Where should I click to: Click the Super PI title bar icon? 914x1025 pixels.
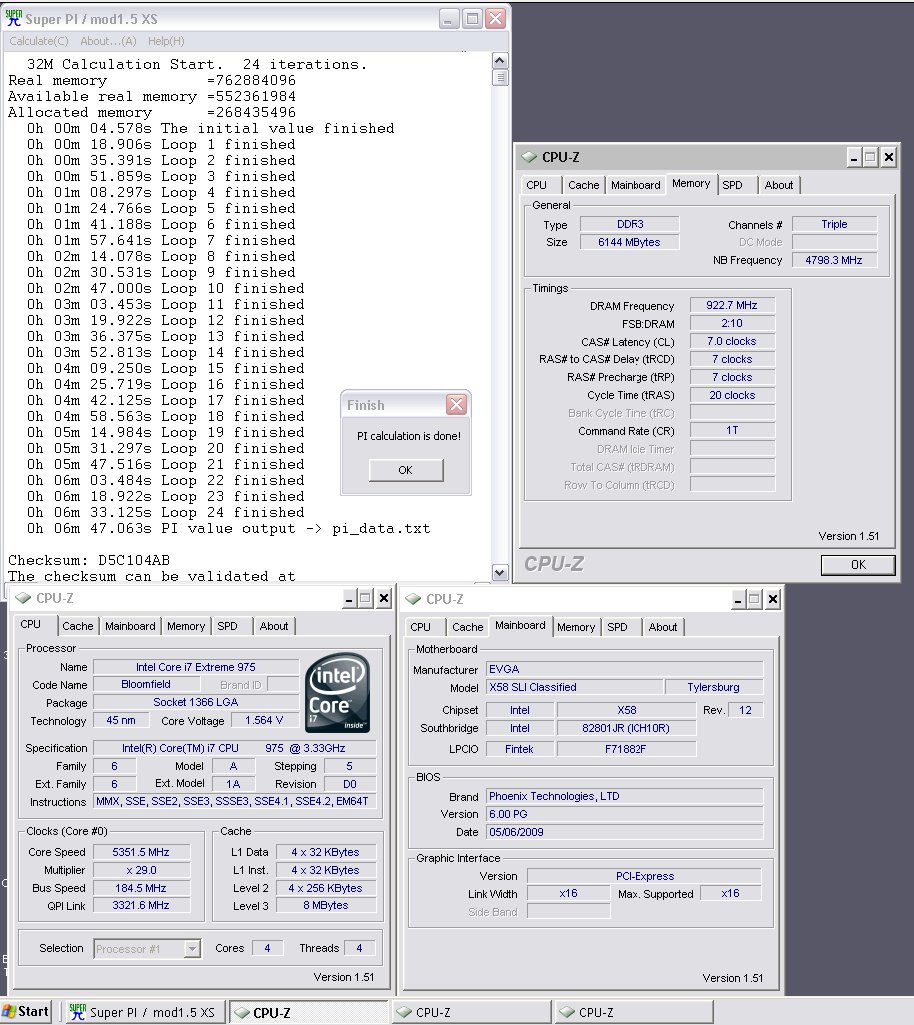coord(14,18)
